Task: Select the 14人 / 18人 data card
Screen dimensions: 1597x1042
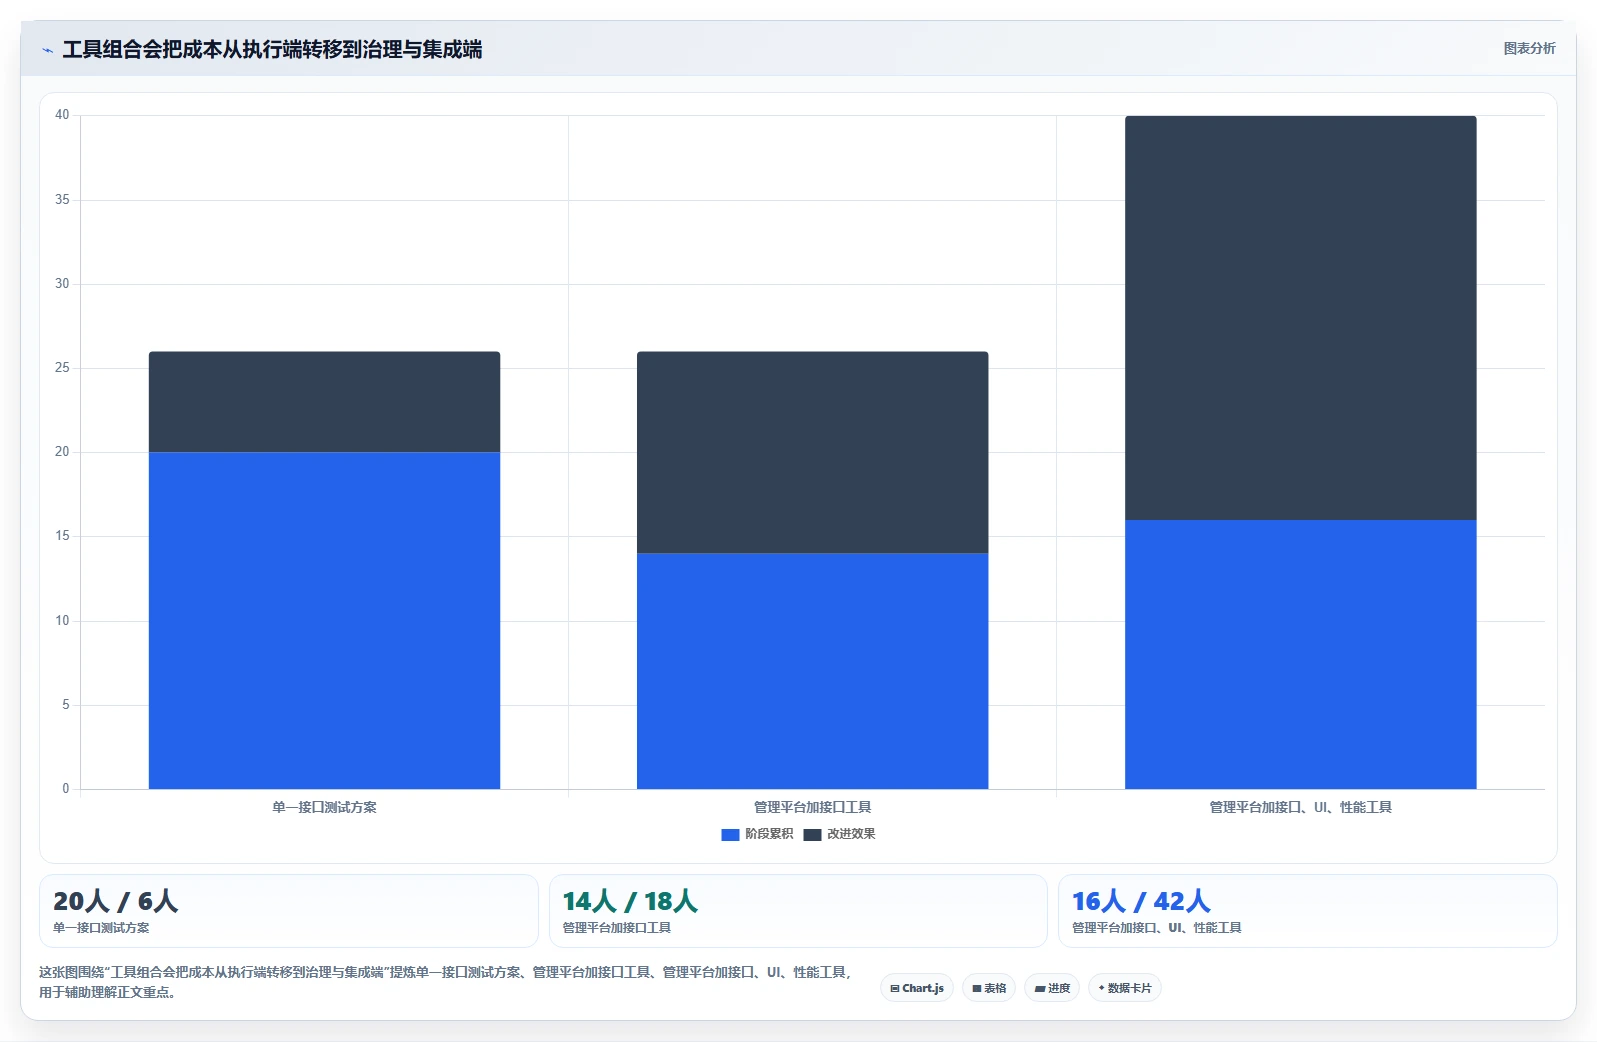Action: [798, 911]
